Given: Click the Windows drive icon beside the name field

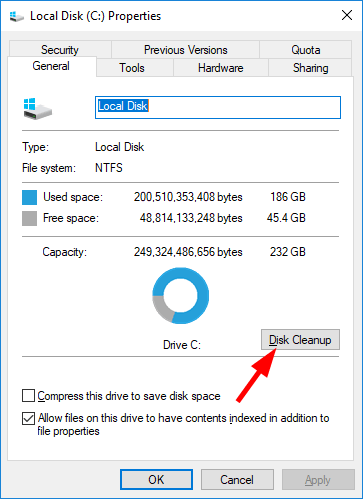Looking at the screenshot, I should tap(37, 109).
